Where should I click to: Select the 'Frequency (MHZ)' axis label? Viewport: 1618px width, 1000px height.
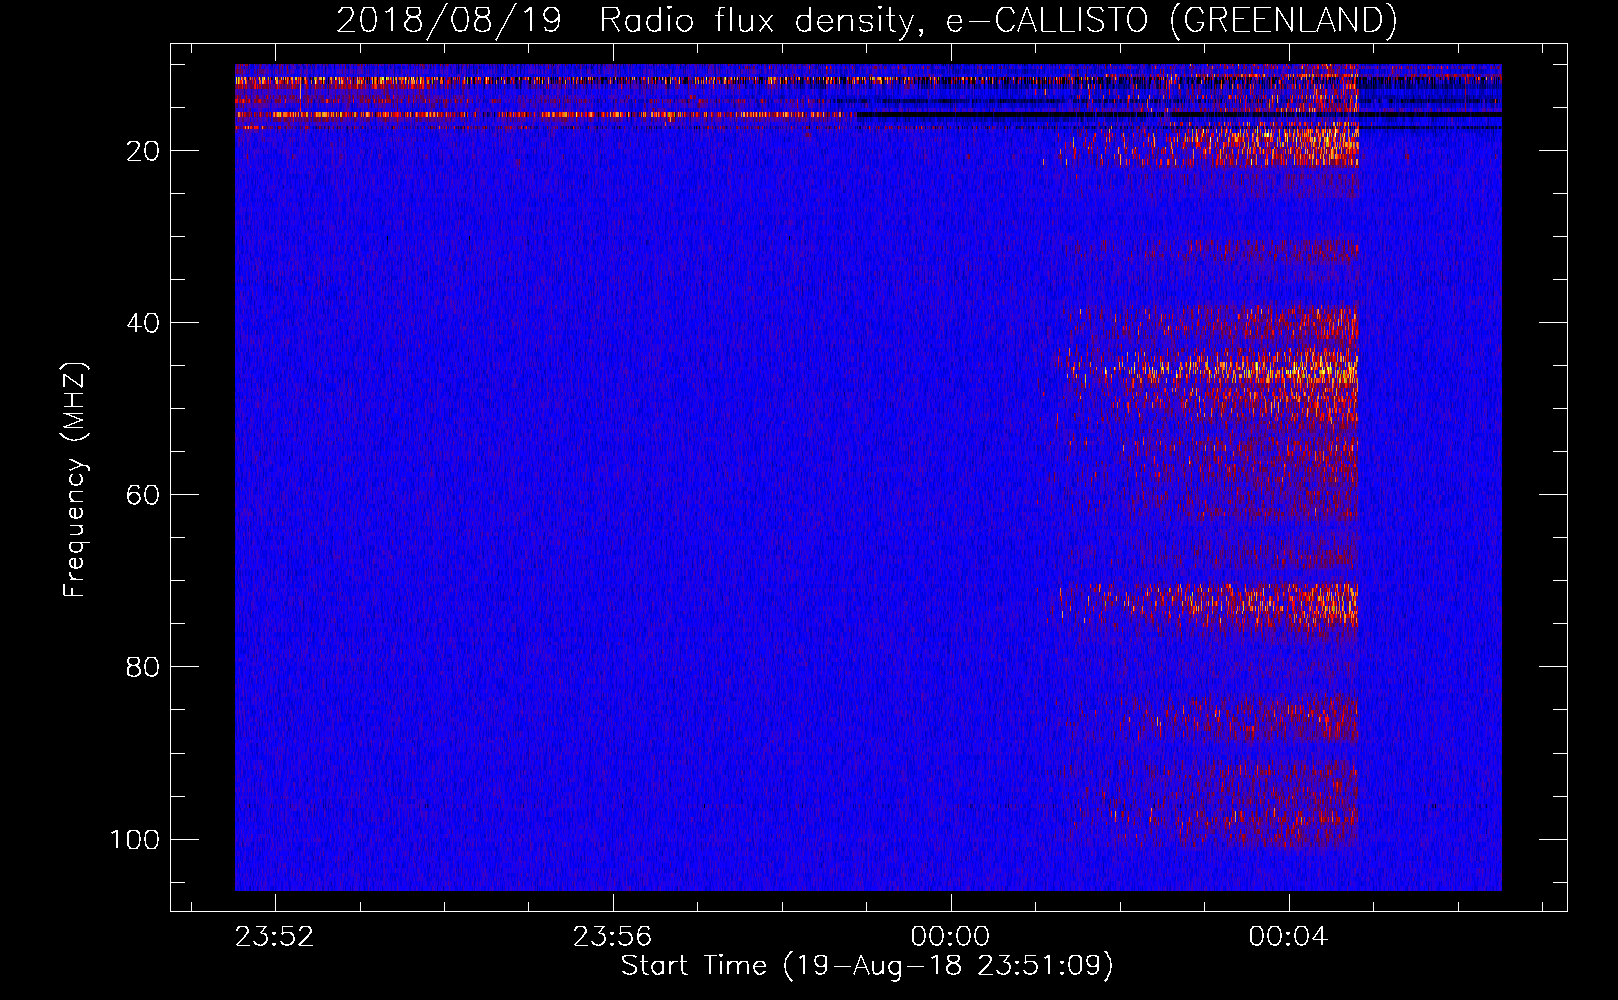tap(75, 480)
